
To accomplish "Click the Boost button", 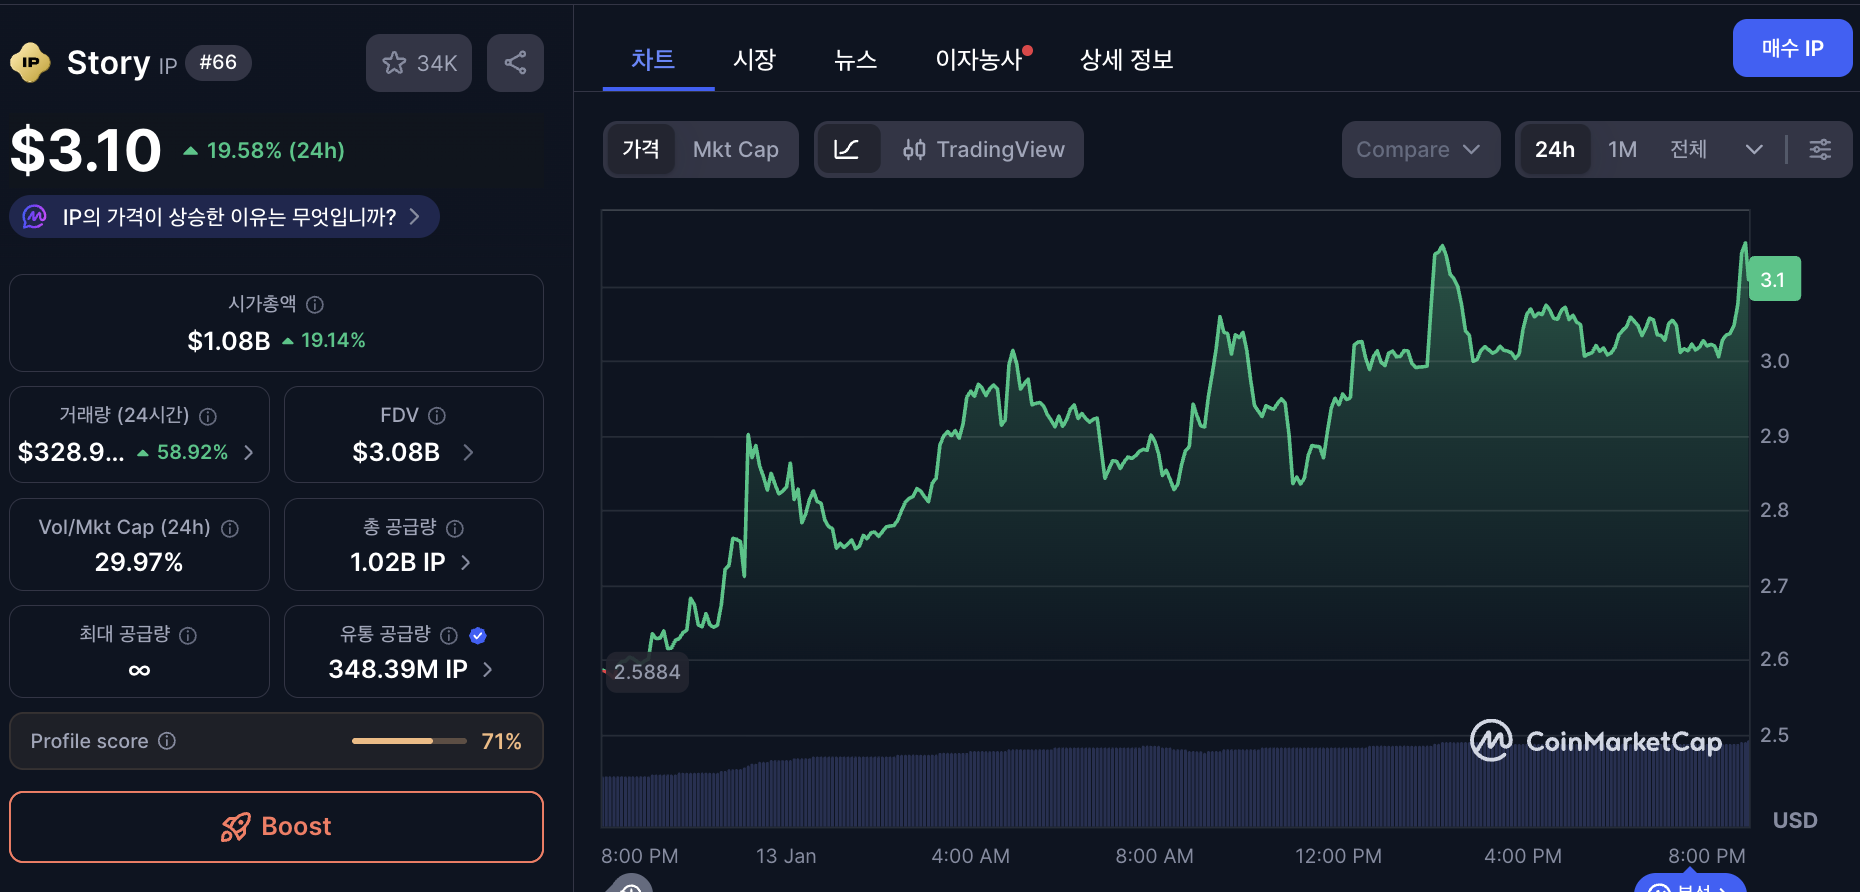I will pyautogui.click(x=276, y=827).
